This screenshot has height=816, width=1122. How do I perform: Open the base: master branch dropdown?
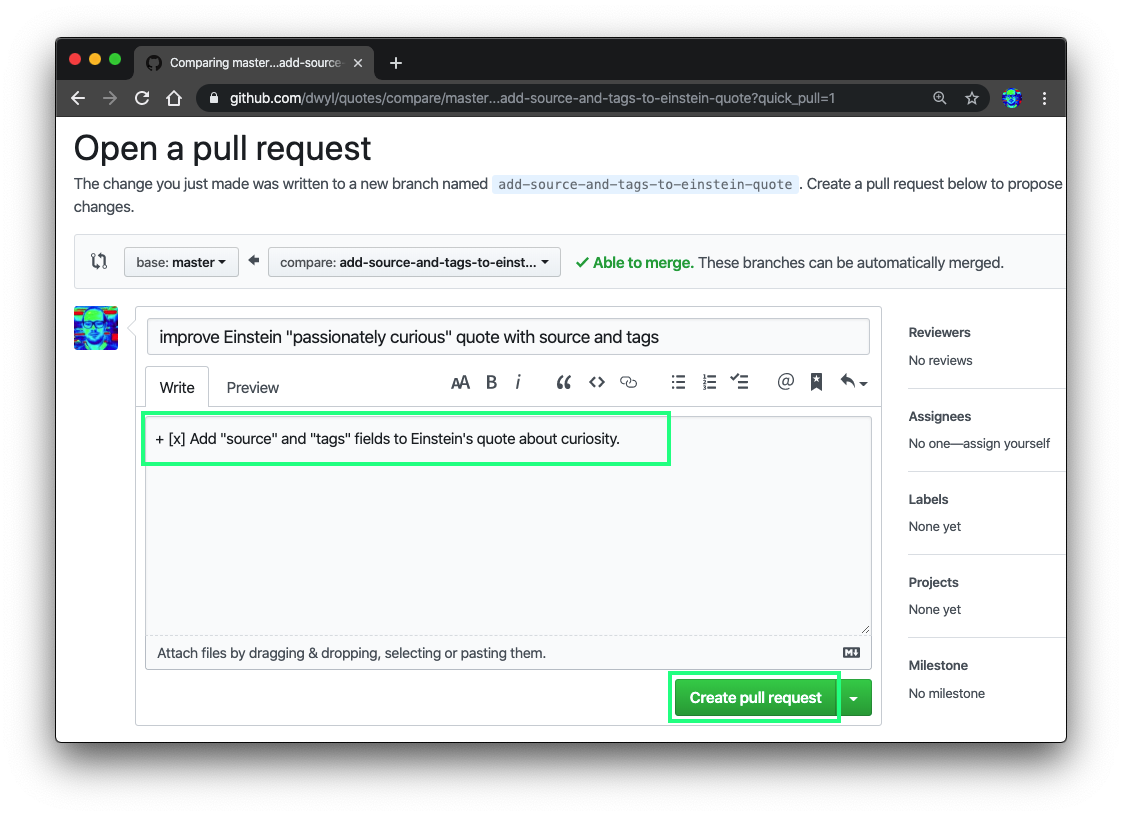coord(181,262)
